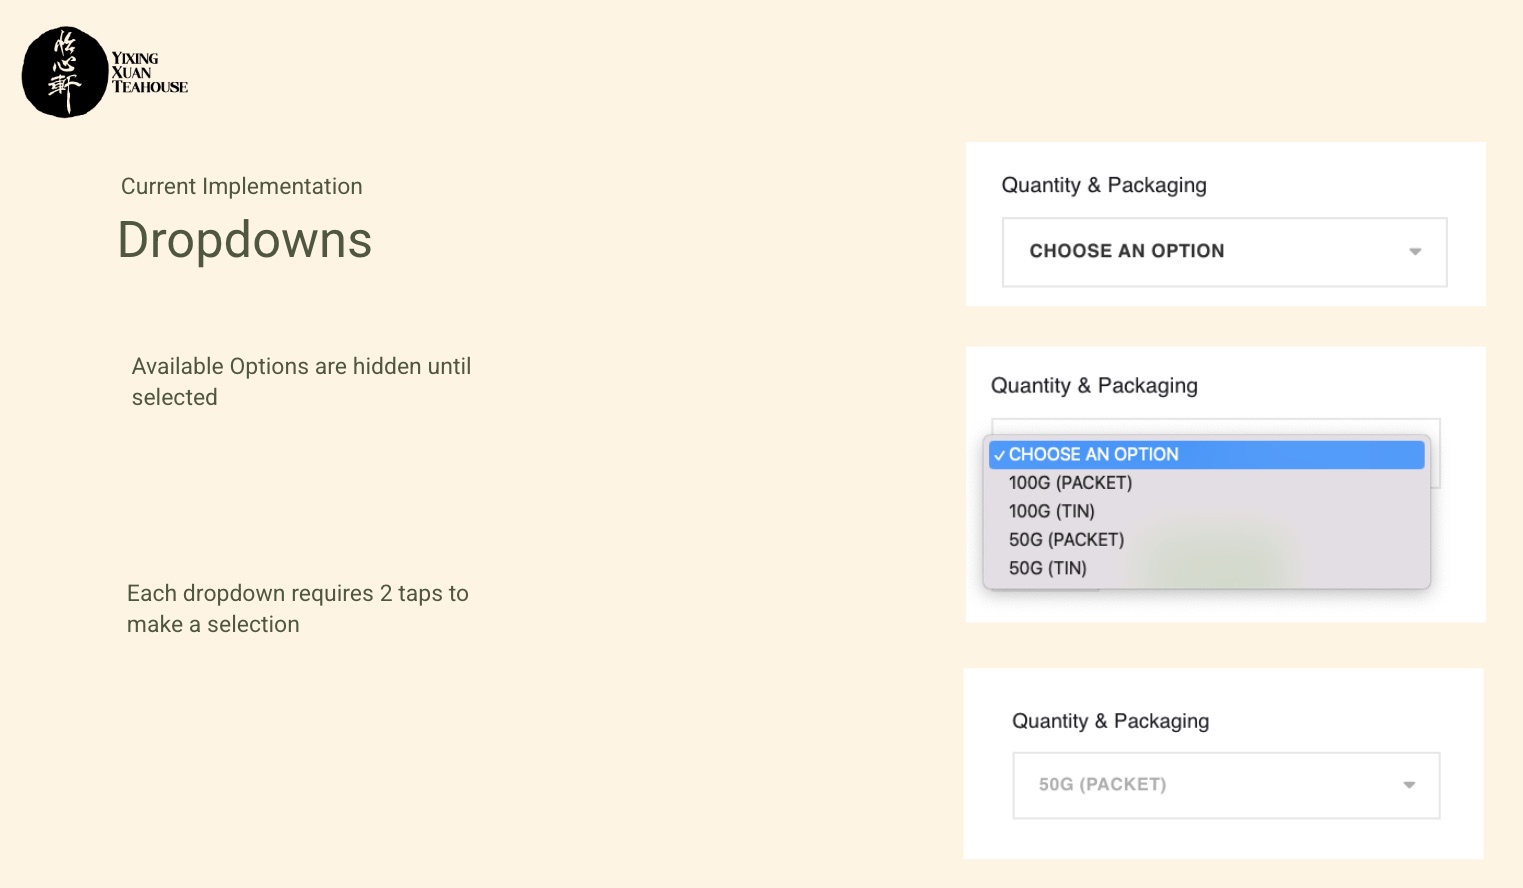This screenshot has height=888, width=1523.
Task: Pick the '50G (PACKET)' list option
Action: click(1207, 540)
